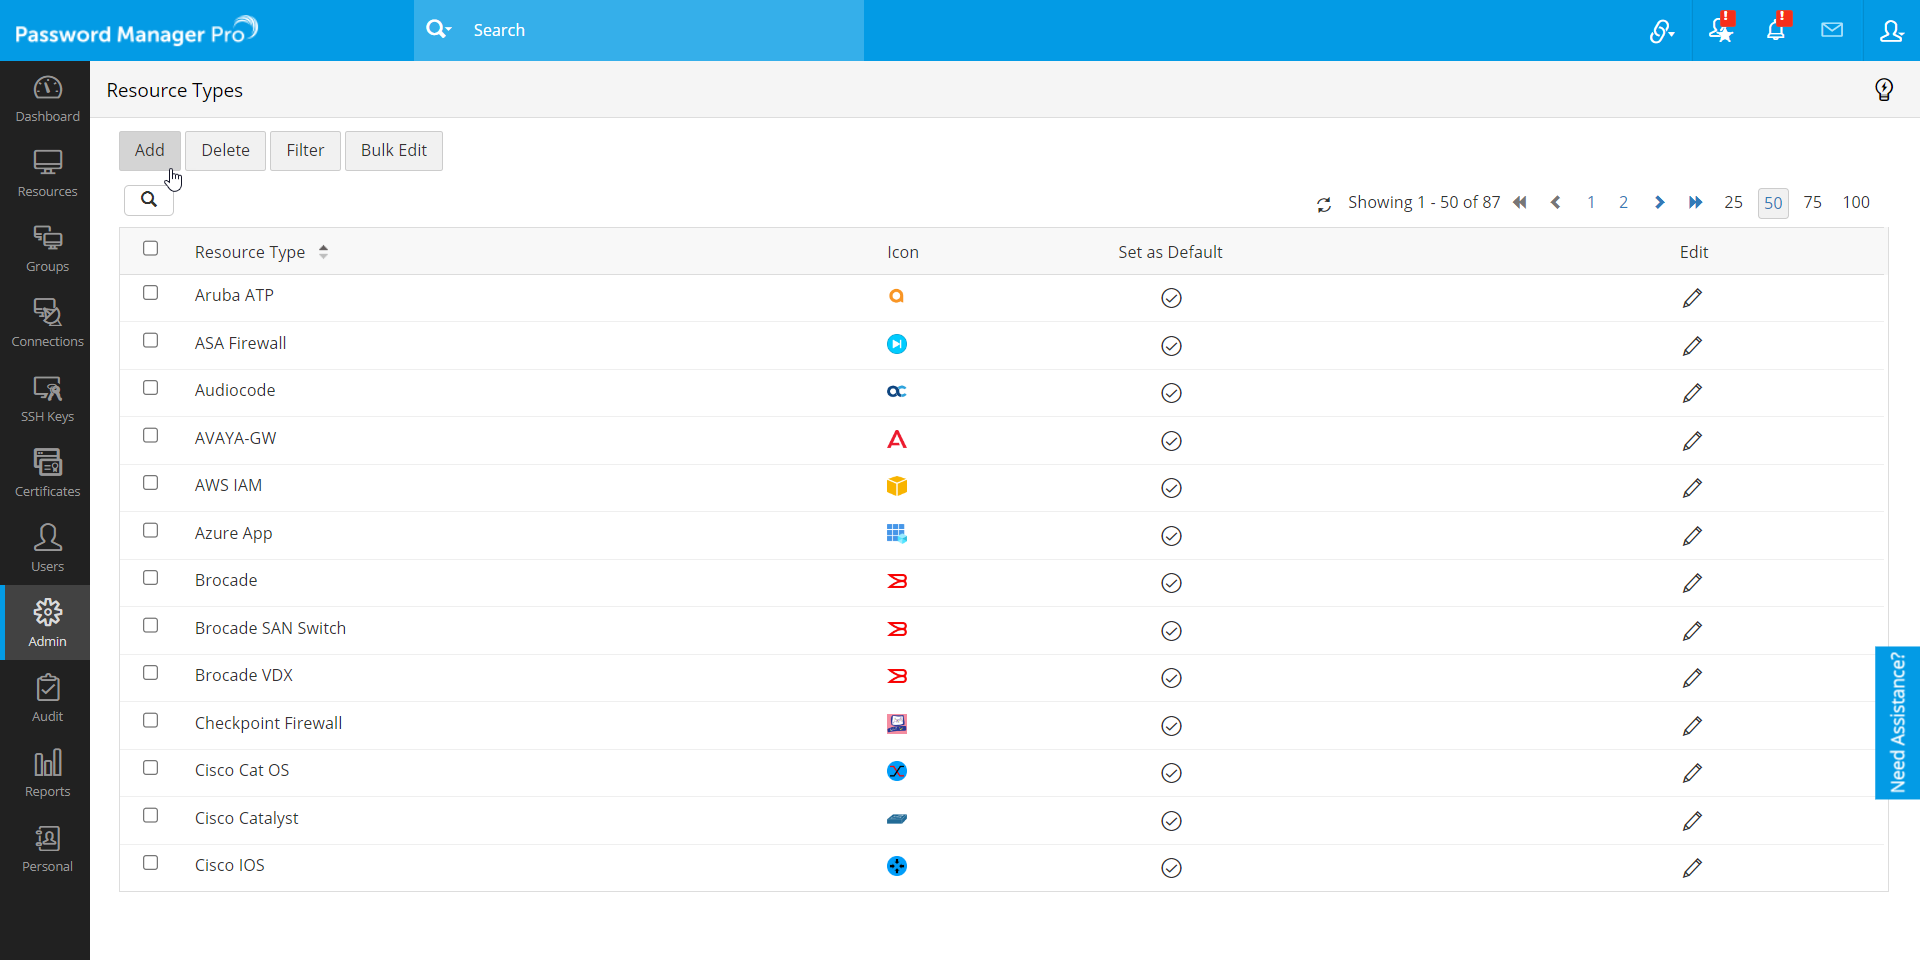Click the Bulk Edit button

pos(394,151)
